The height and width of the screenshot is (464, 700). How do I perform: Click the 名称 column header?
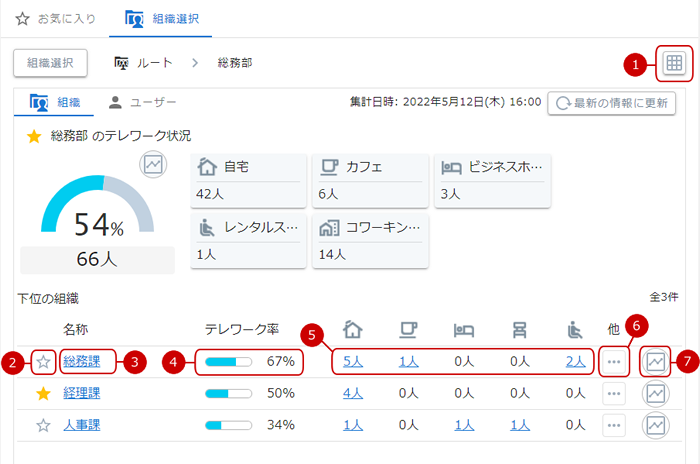point(75,330)
